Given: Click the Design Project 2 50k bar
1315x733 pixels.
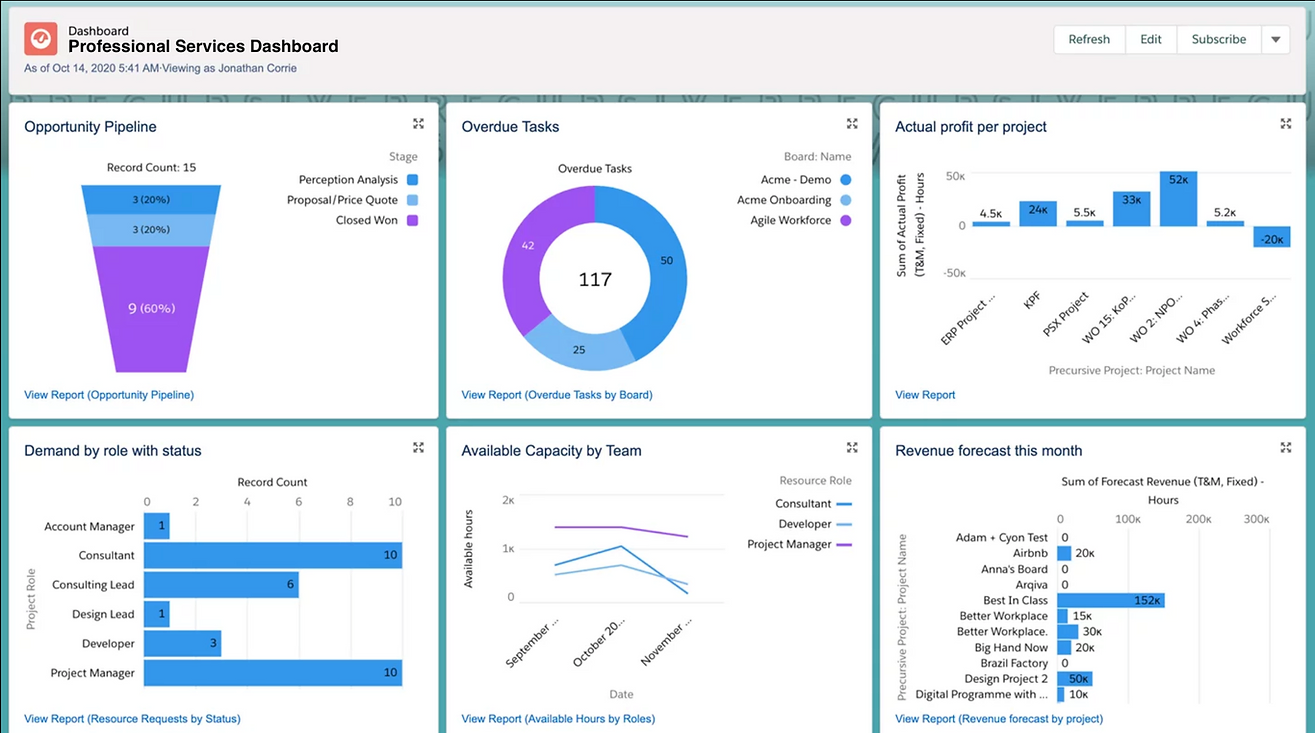Looking at the screenshot, I should [x=1075, y=679].
